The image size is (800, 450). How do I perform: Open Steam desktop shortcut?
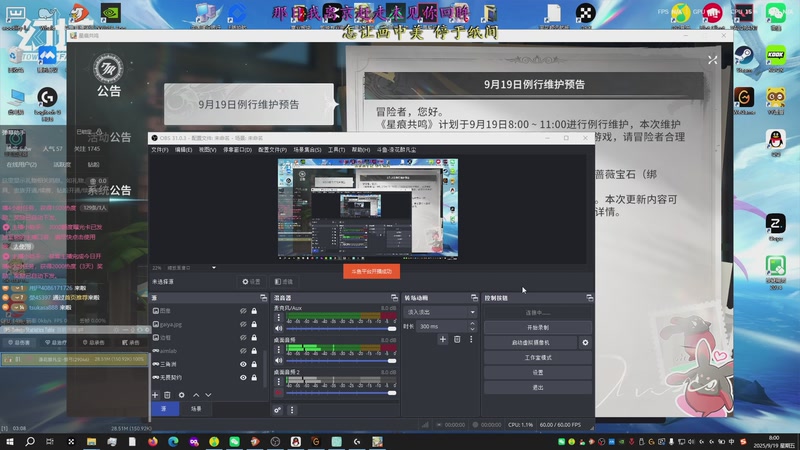[744, 58]
